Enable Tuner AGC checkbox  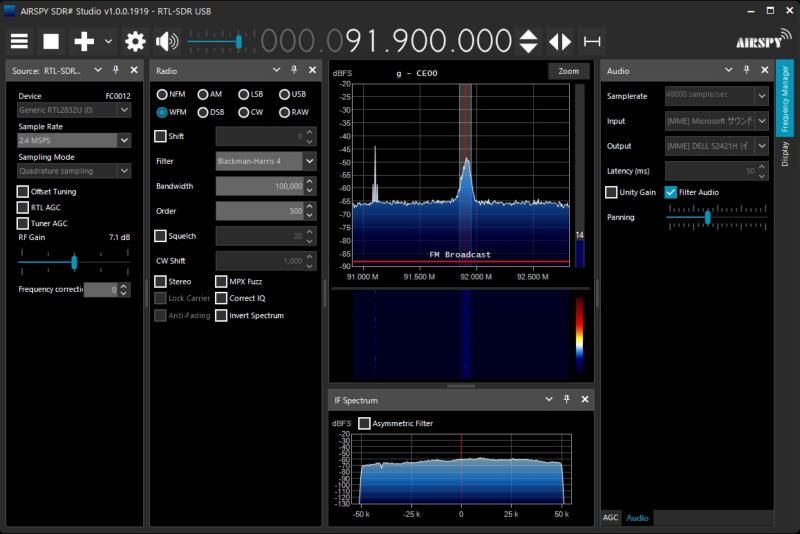(x=22, y=223)
